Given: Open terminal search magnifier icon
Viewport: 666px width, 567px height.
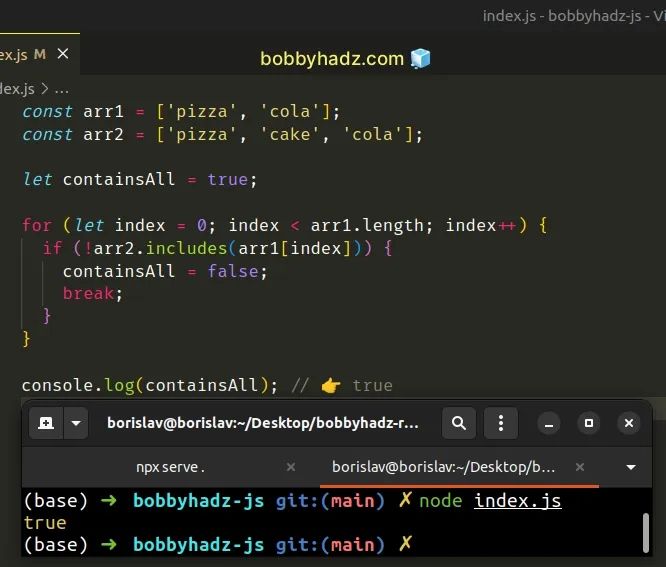Looking at the screenshot, I should tap(459, 423).
